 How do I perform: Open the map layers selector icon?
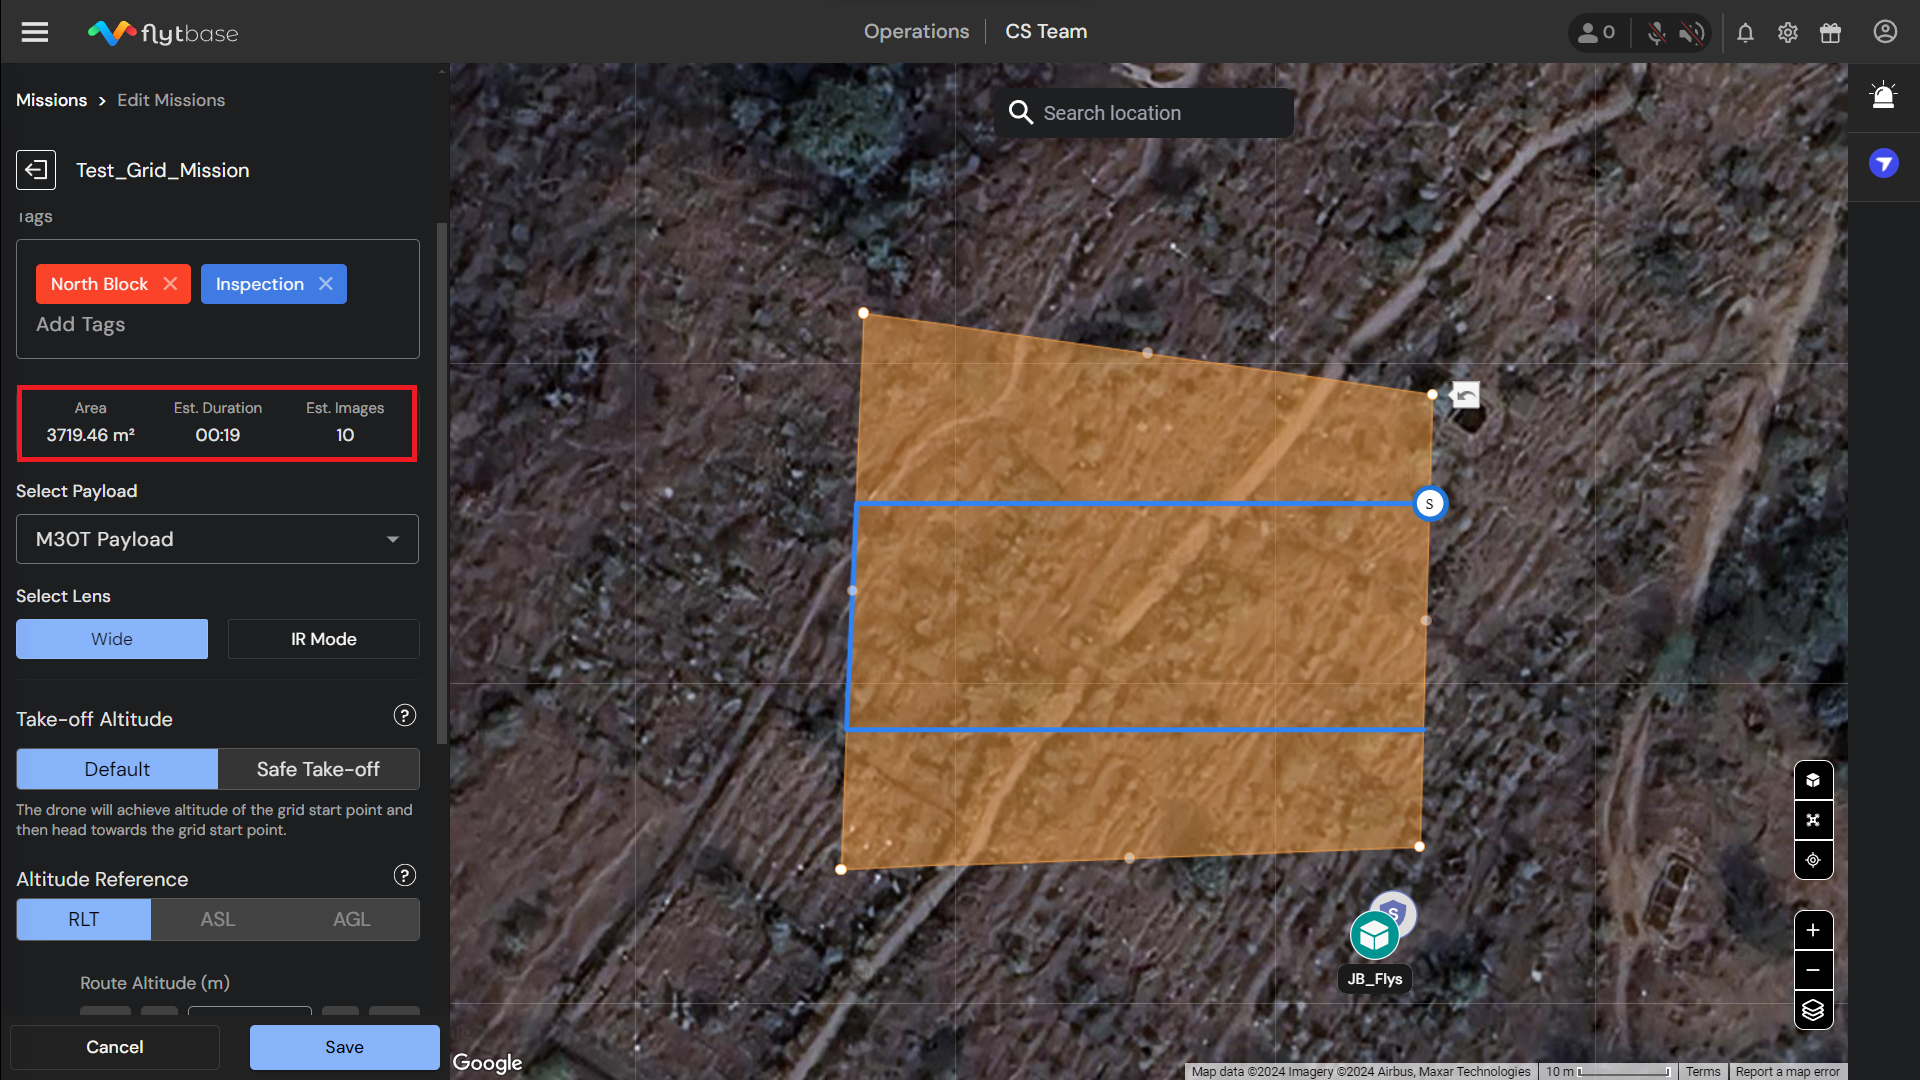click(1813, 1010)
